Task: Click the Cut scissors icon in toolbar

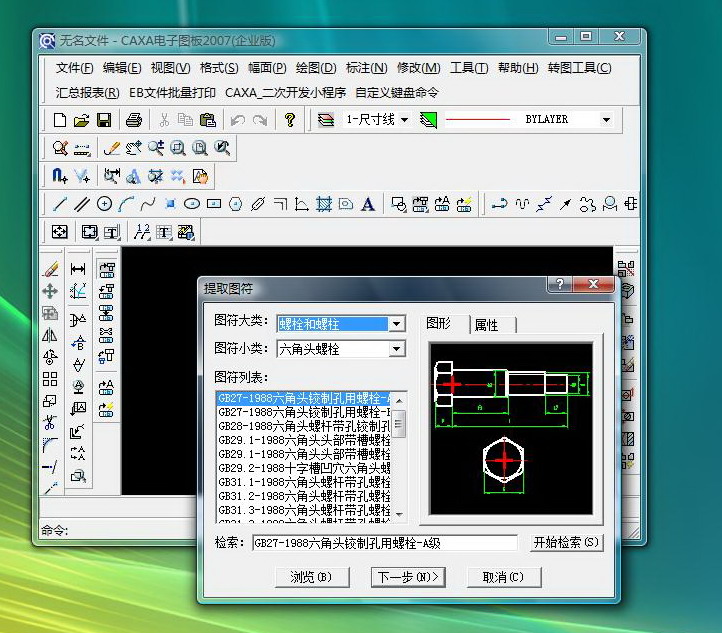Action: 164,120
